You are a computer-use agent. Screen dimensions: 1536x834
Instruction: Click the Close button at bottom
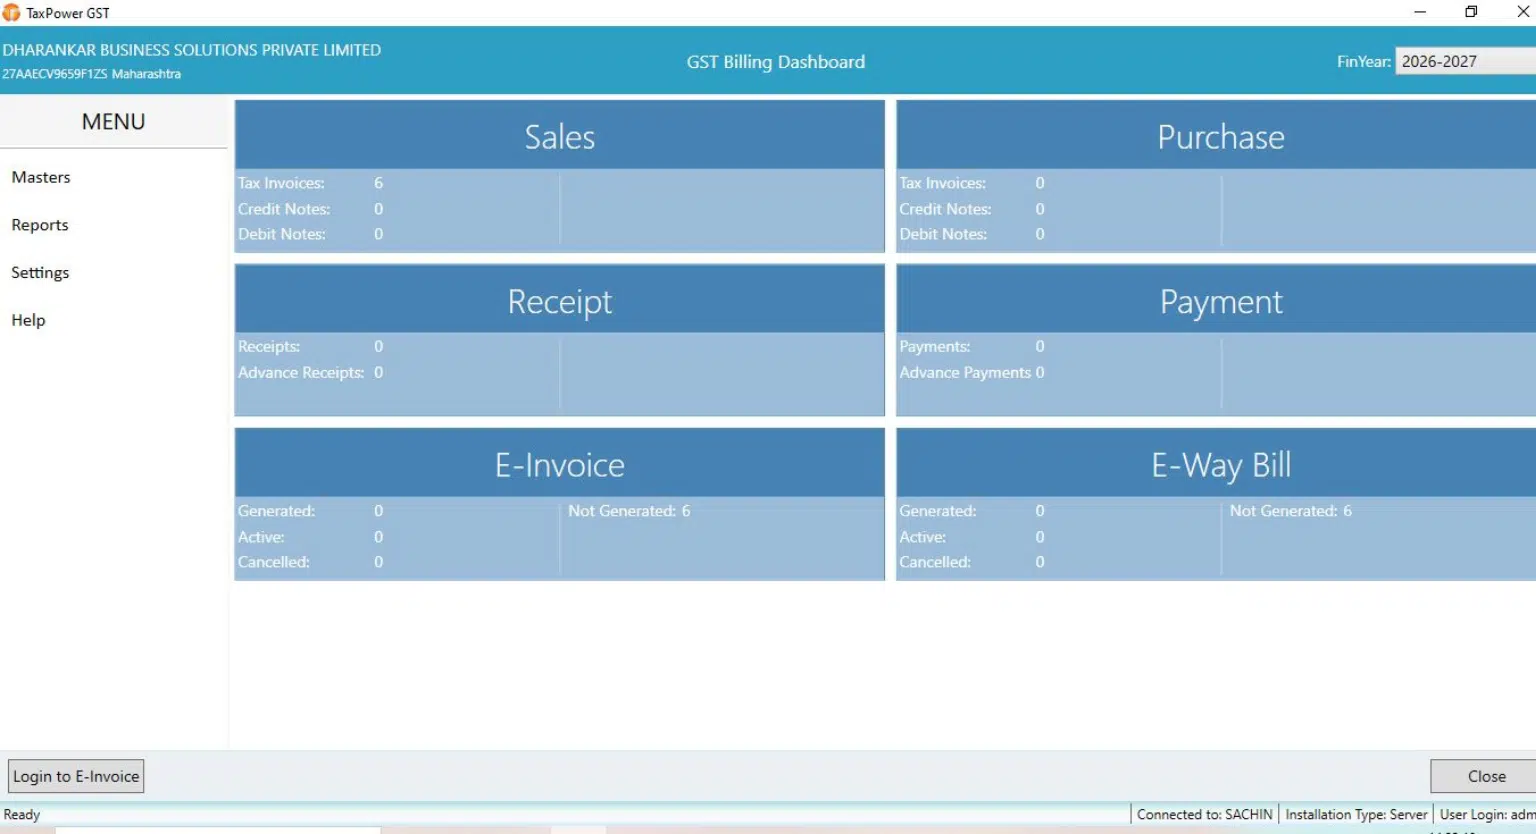1485,776
